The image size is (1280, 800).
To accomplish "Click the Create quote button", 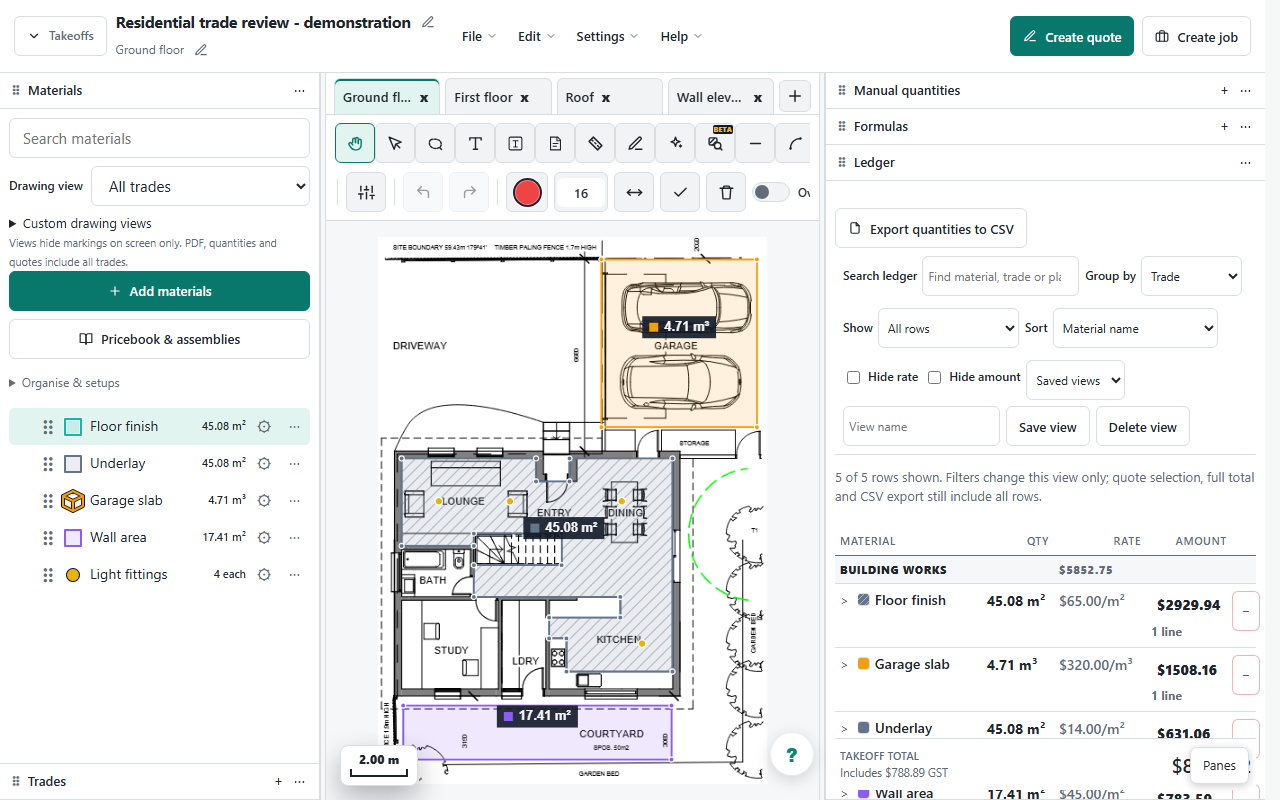I will (x=1072, y=36).
